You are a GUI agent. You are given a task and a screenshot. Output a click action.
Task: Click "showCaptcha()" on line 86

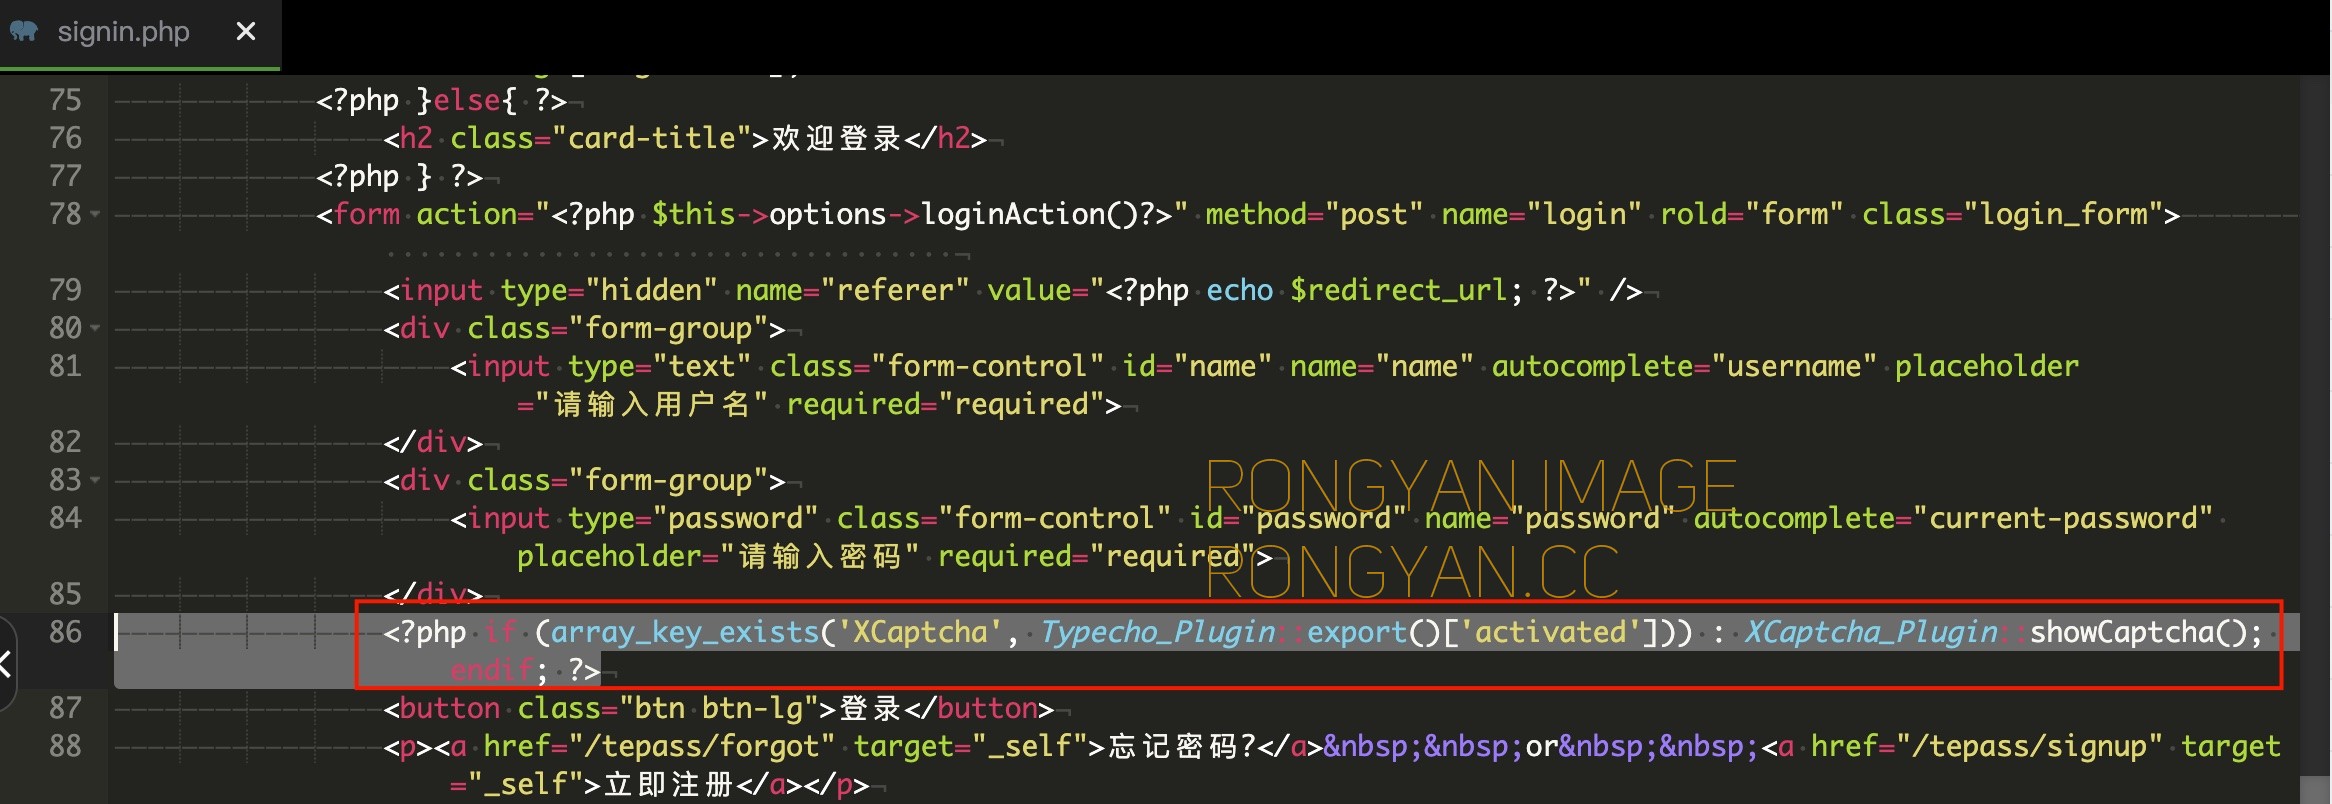coord(2138,632)
